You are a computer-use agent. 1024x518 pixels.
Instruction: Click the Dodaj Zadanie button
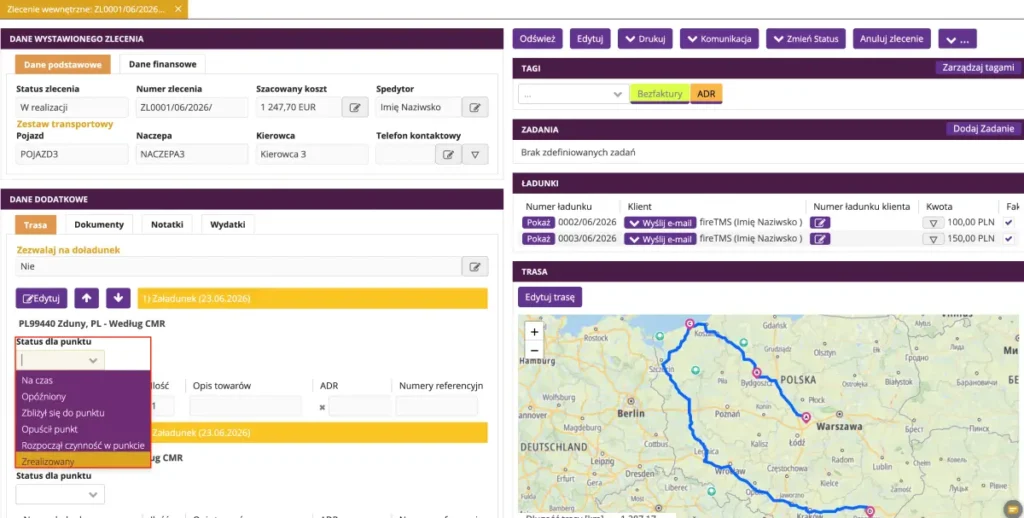pos(983,129)
